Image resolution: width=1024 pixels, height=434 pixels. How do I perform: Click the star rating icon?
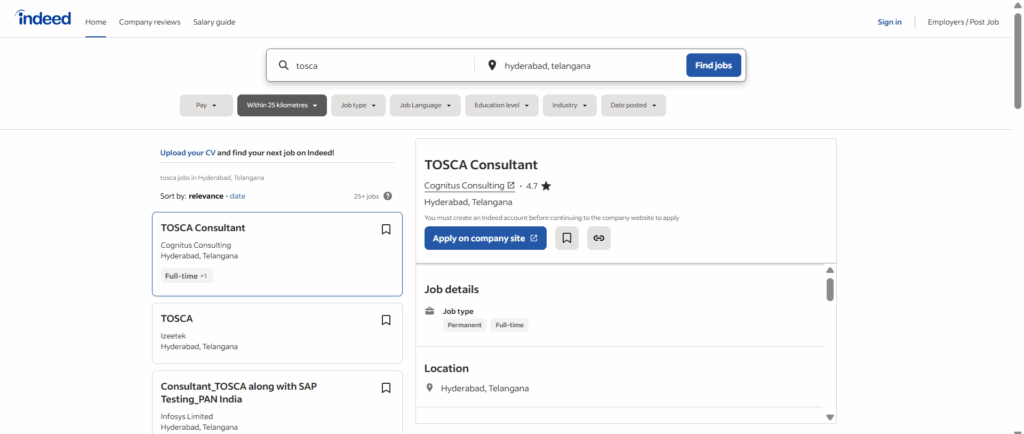point(546,186)
